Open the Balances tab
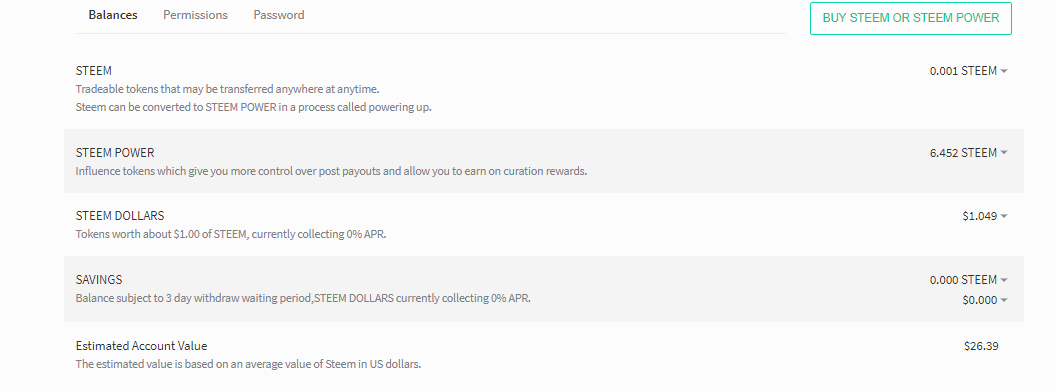The width and height of the screenshot is (1056, 391). tap(112, 15)
